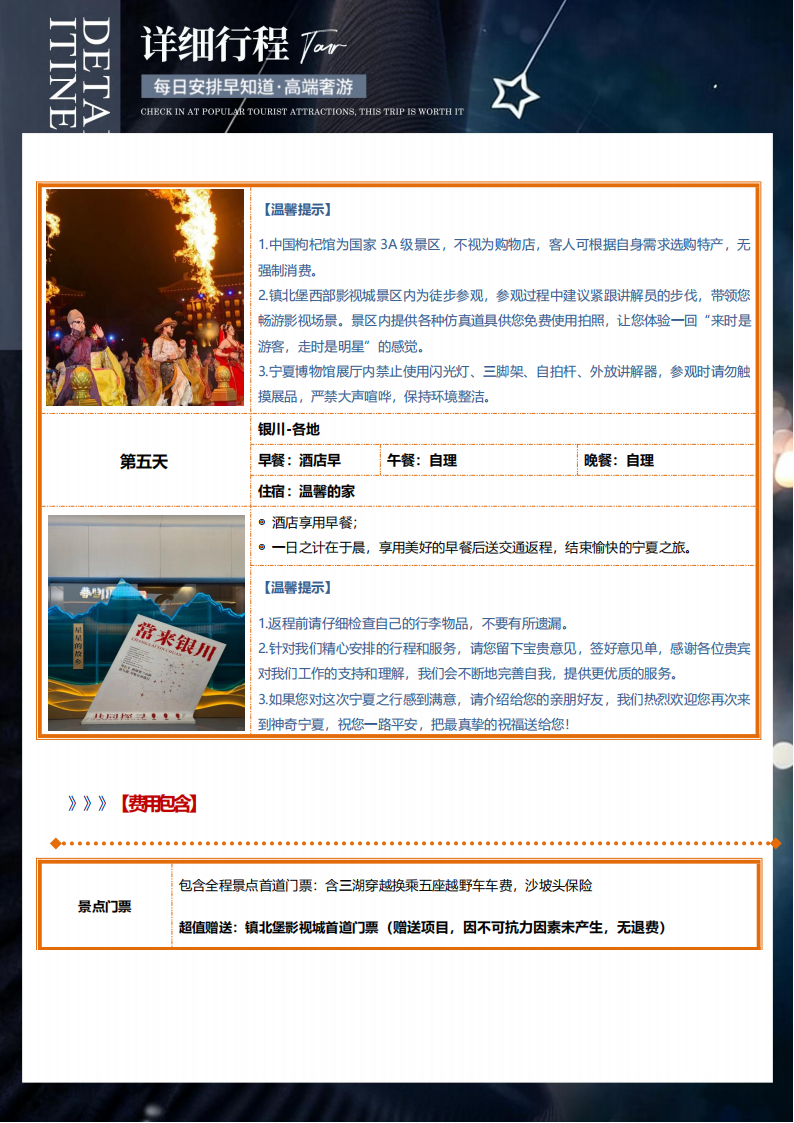Click the bullet marker before 酒店享用早餐
This screenshot has width=794, height=1123.
point(262,523)
